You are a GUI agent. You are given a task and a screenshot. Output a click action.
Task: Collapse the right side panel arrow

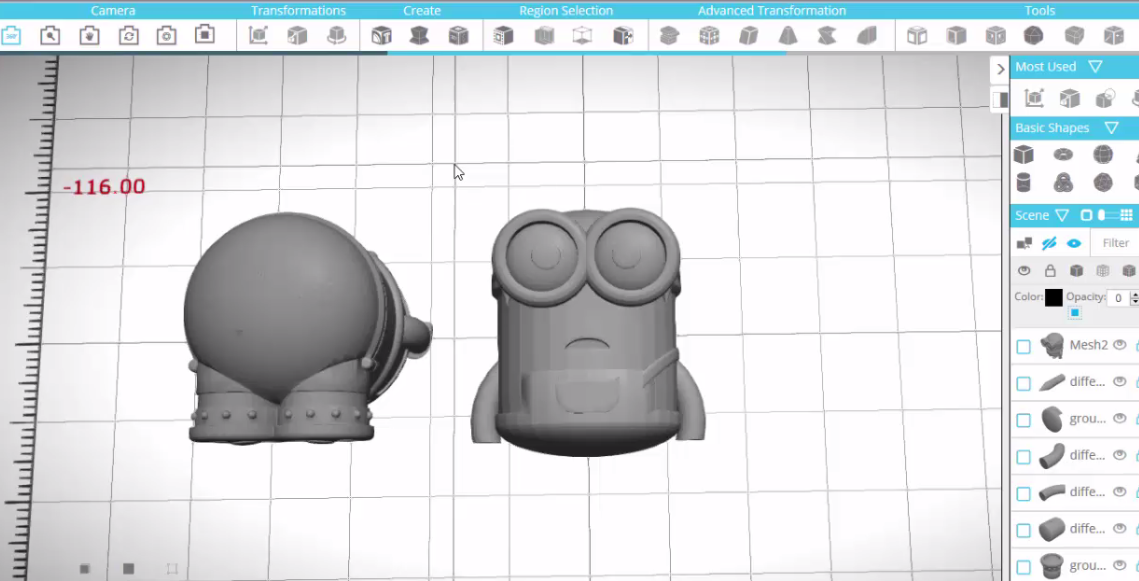coord(1000,69)
